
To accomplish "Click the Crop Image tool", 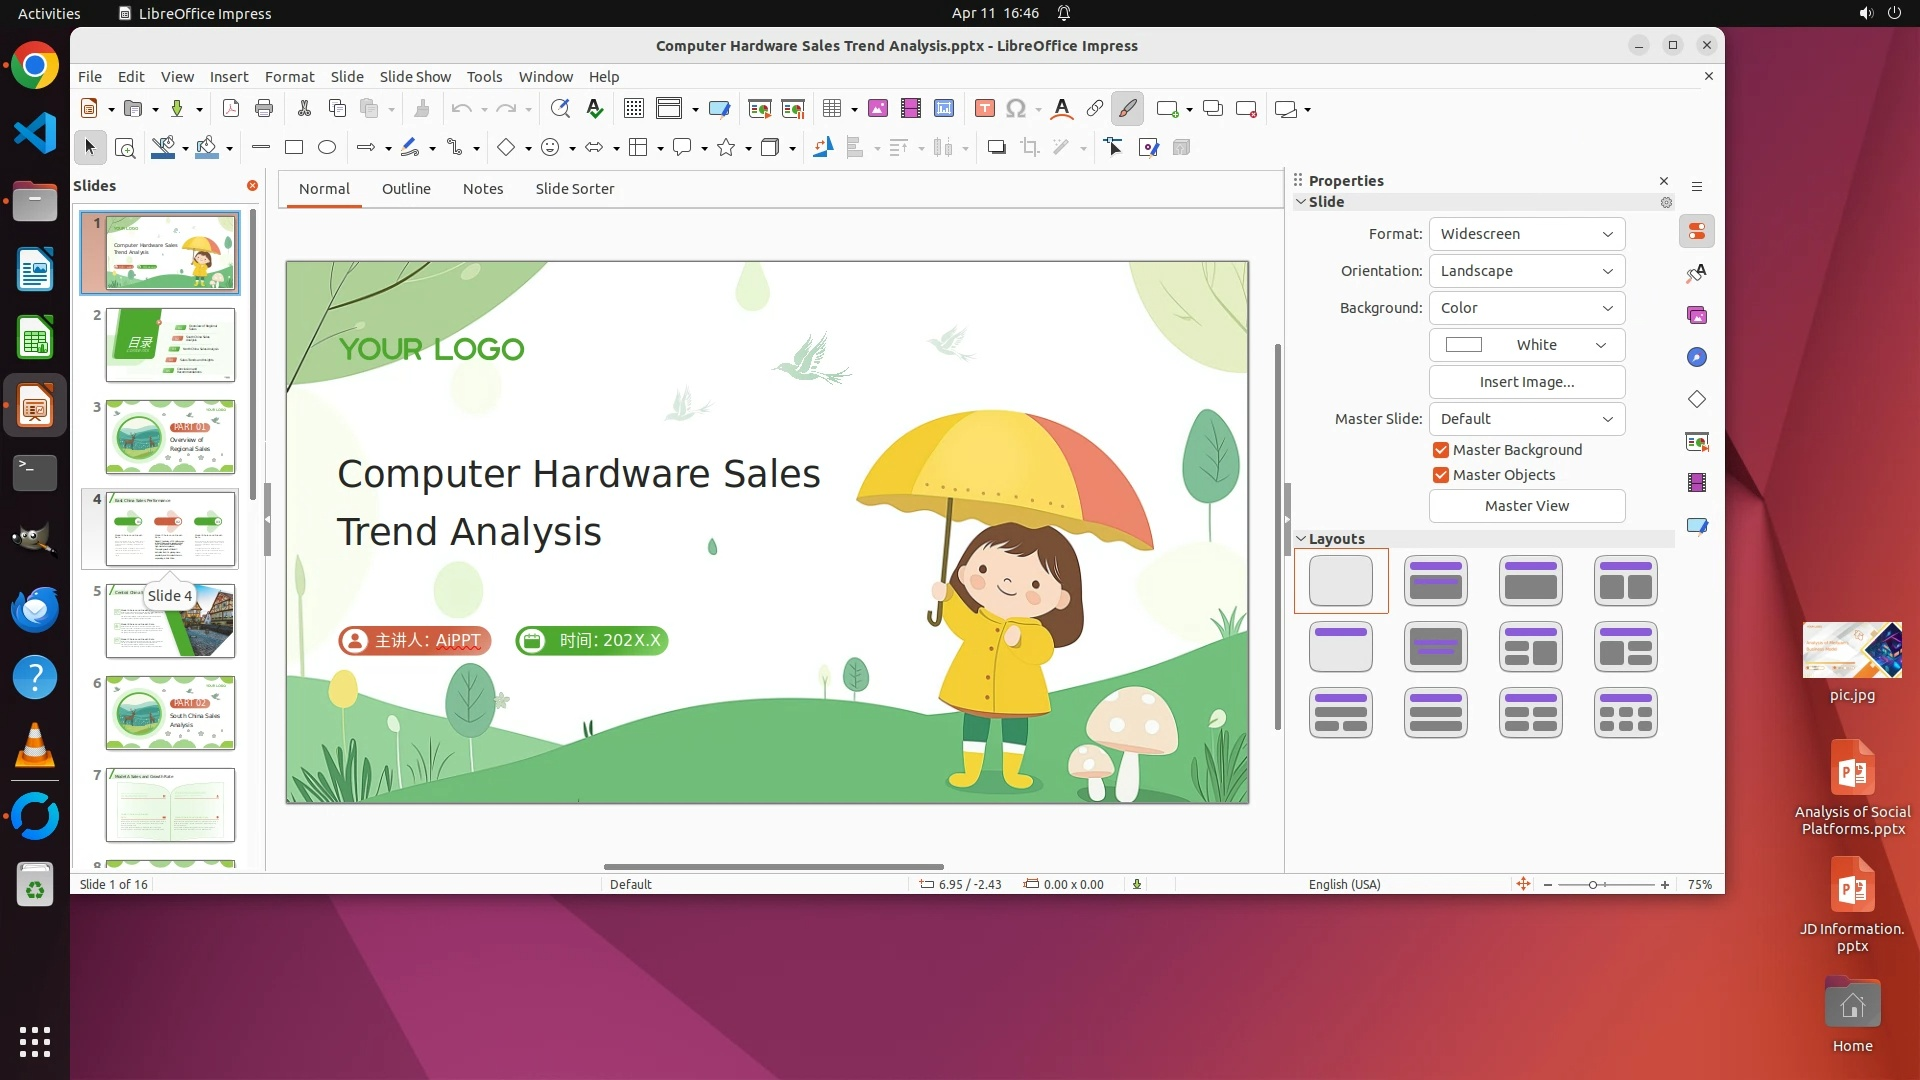I will [1030, 148].
